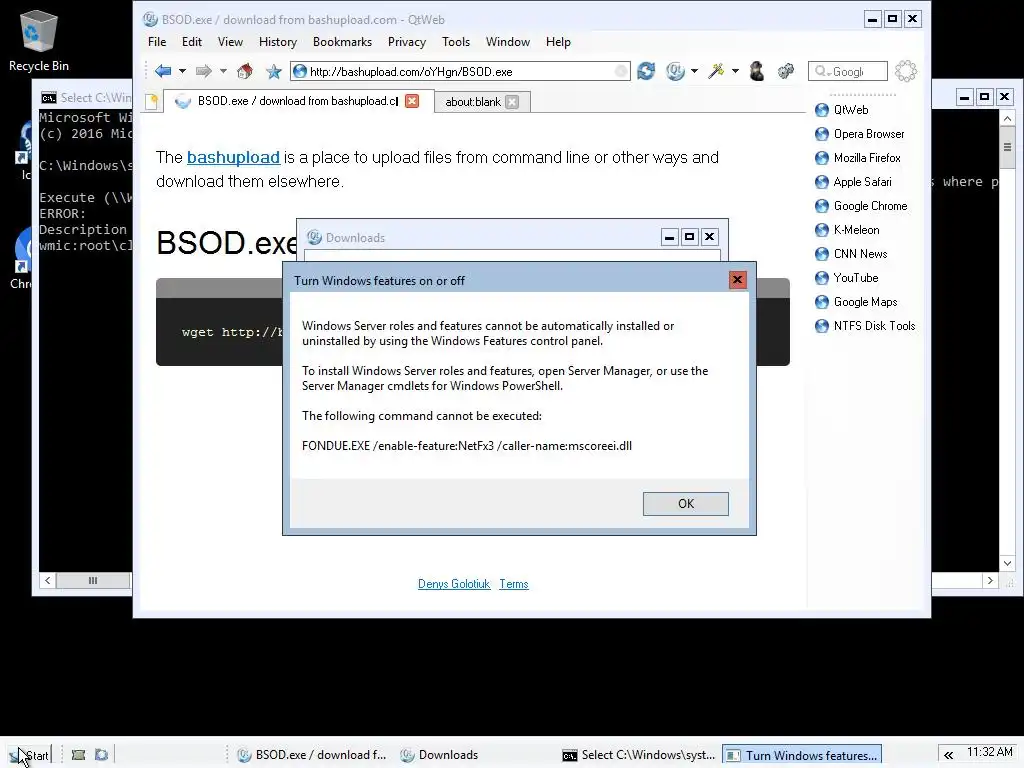Click OK in the Windows features dialog

686,504
